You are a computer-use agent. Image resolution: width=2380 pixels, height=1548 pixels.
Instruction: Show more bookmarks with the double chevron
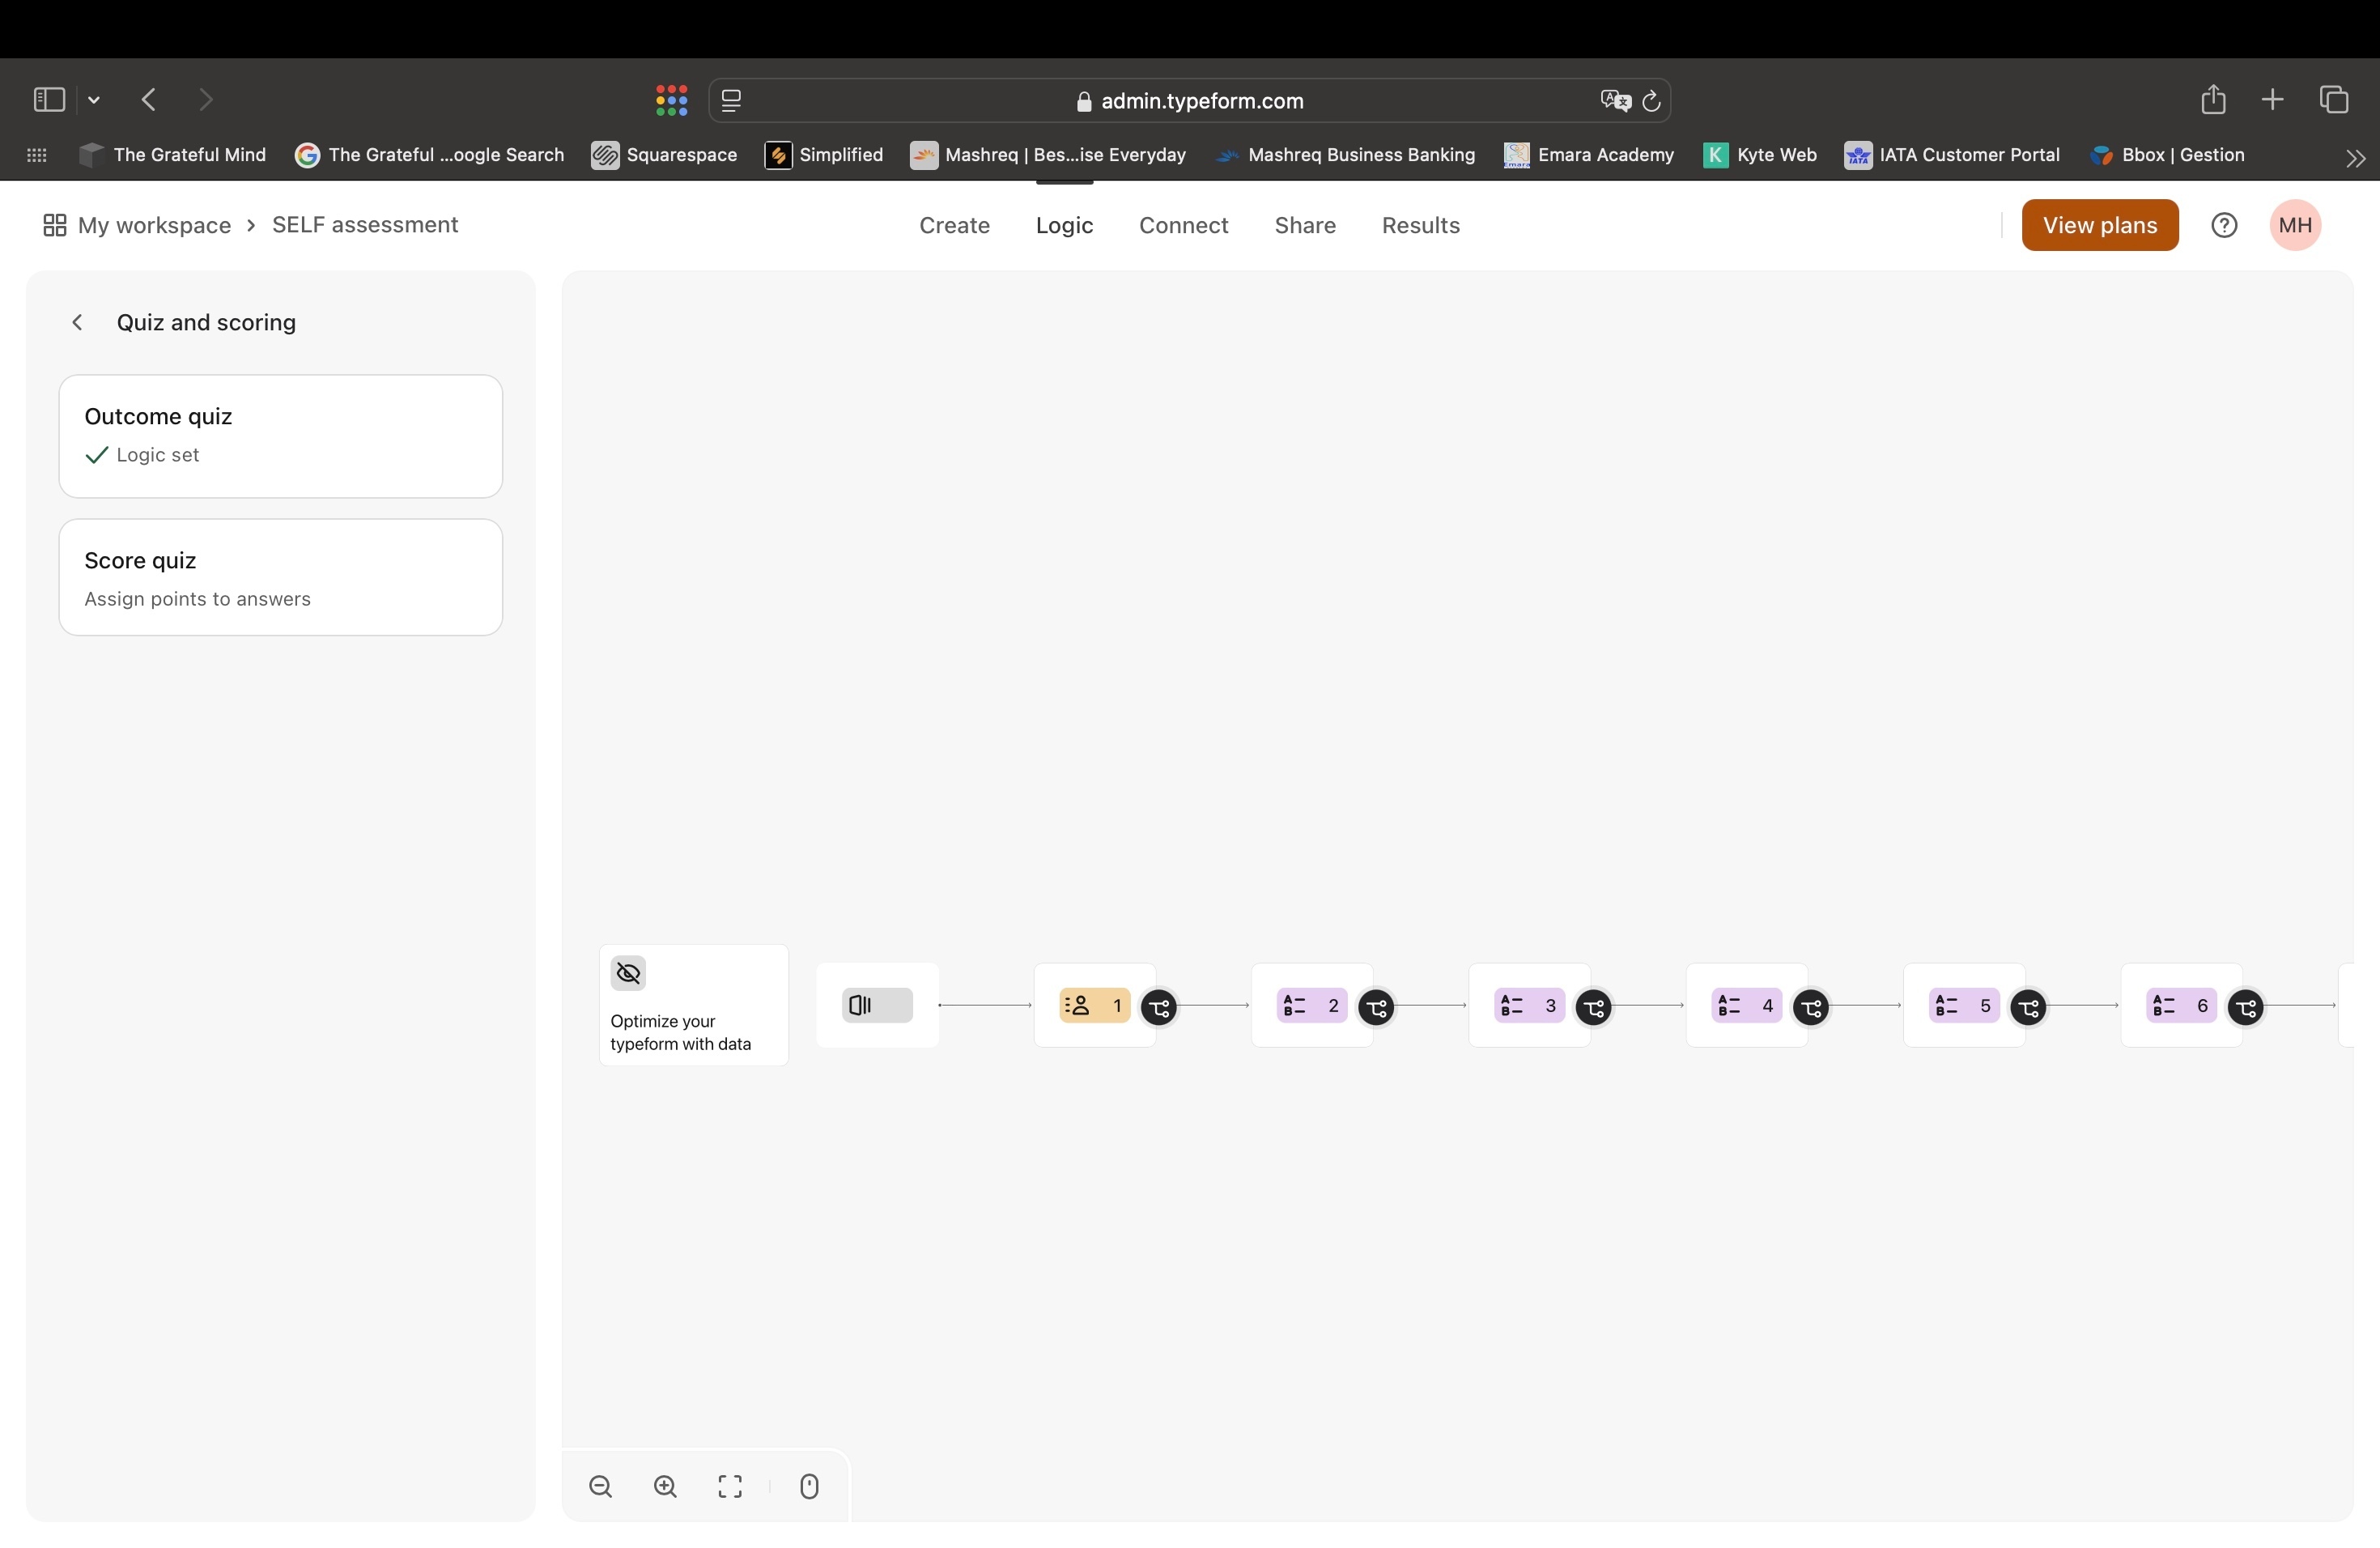(2356, 158)
